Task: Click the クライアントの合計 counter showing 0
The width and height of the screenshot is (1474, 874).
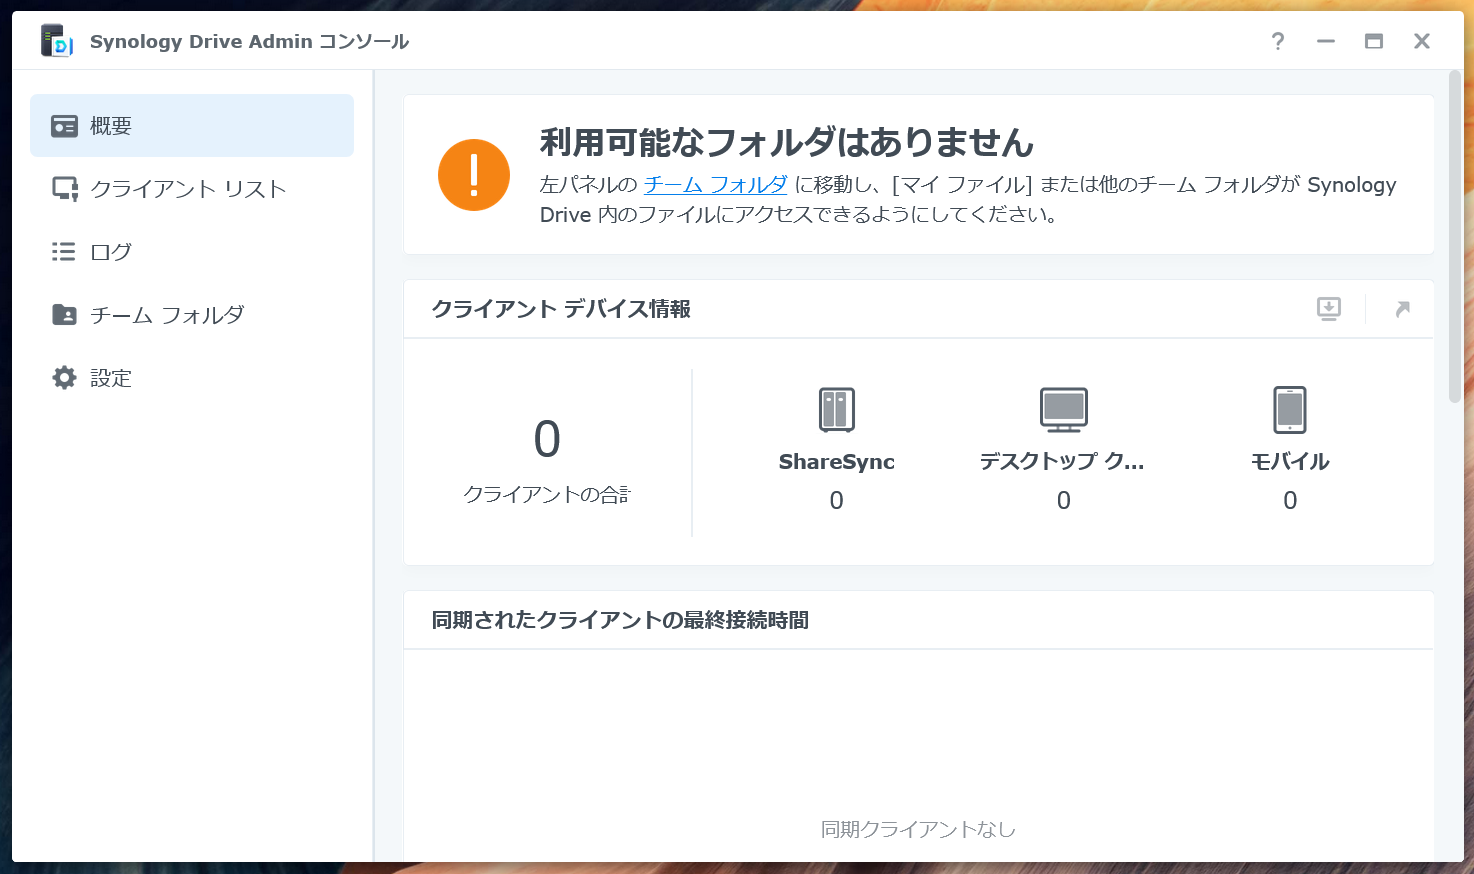Action: (x=546, y=440)
